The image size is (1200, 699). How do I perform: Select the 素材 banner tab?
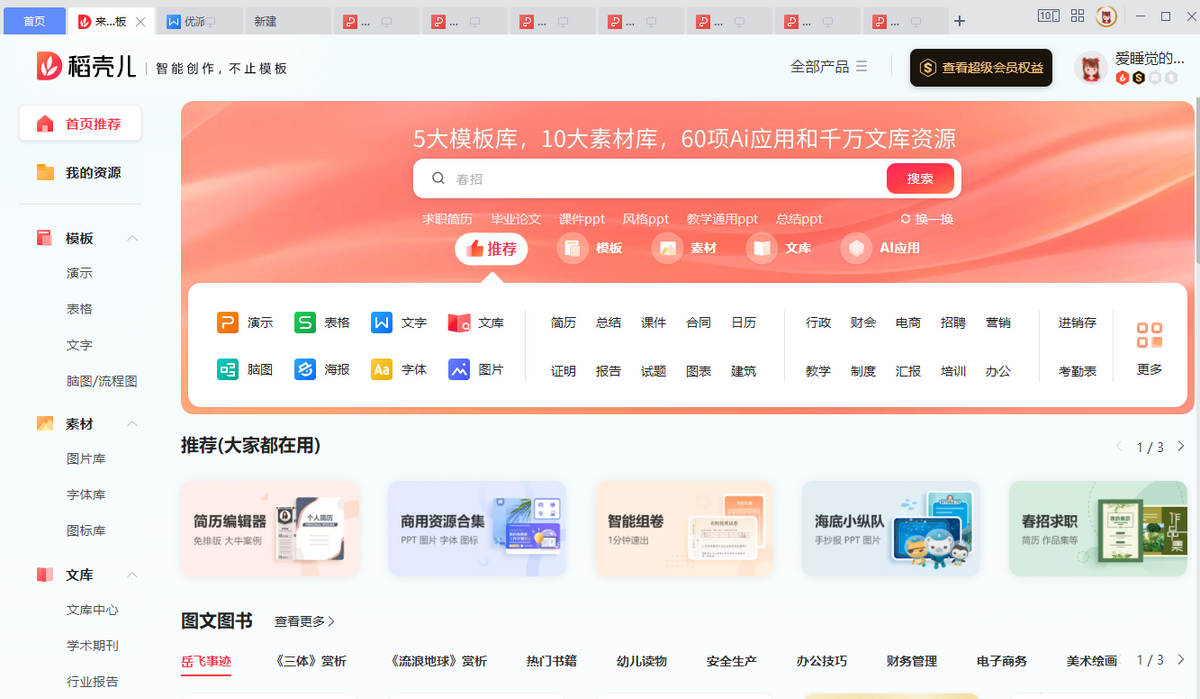[684, 248]
